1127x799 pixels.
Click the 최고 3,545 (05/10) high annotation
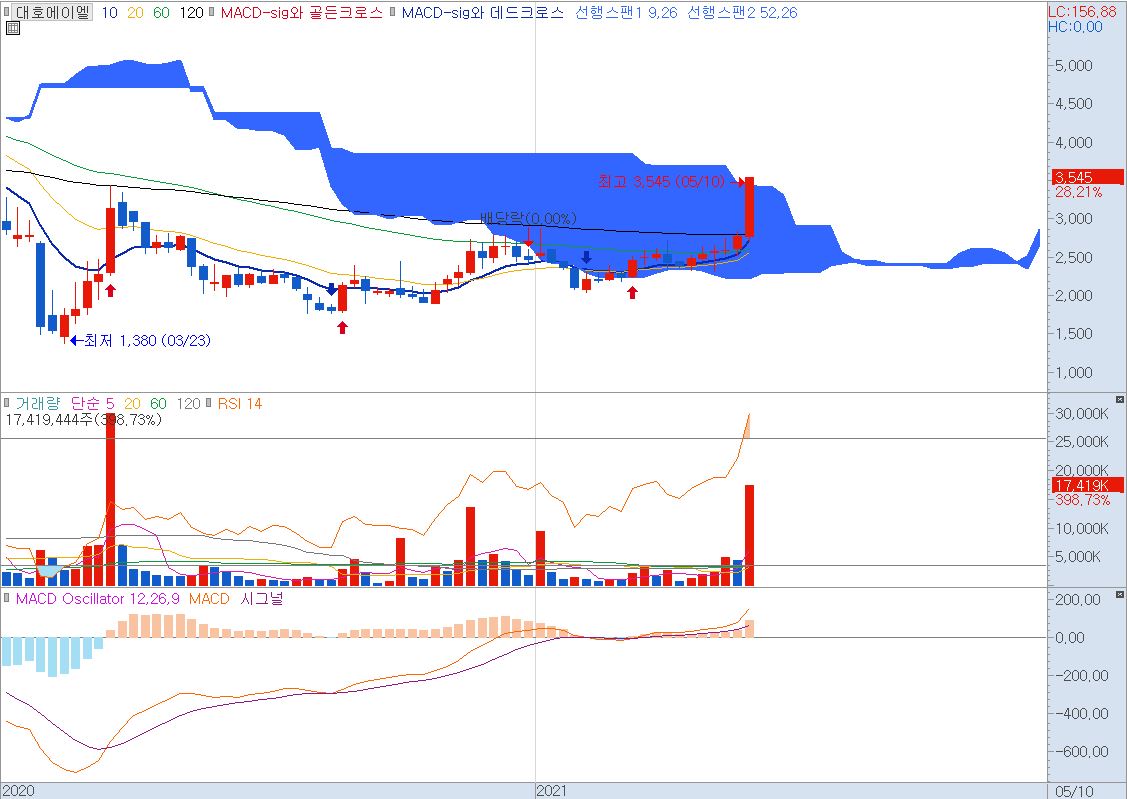point(662,182)
